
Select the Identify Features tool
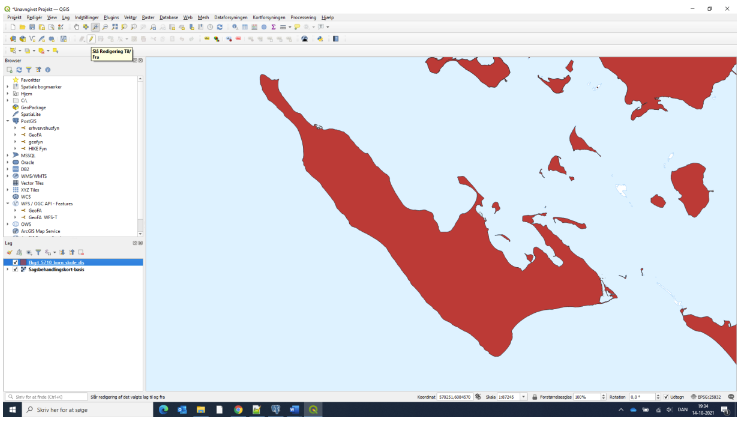[x=235, y=27]
